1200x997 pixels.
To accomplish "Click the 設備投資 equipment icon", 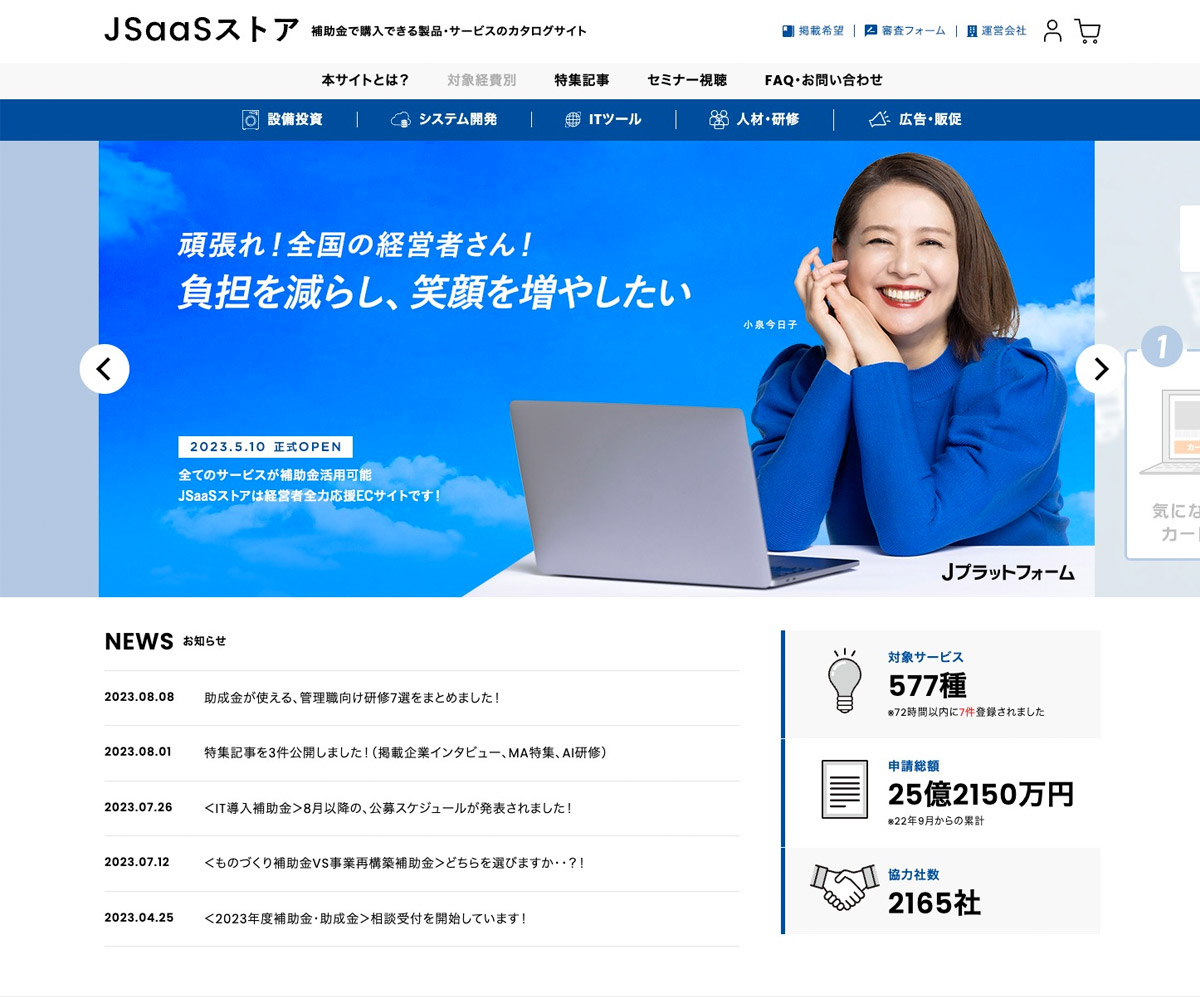I will [x=251, y=120].
